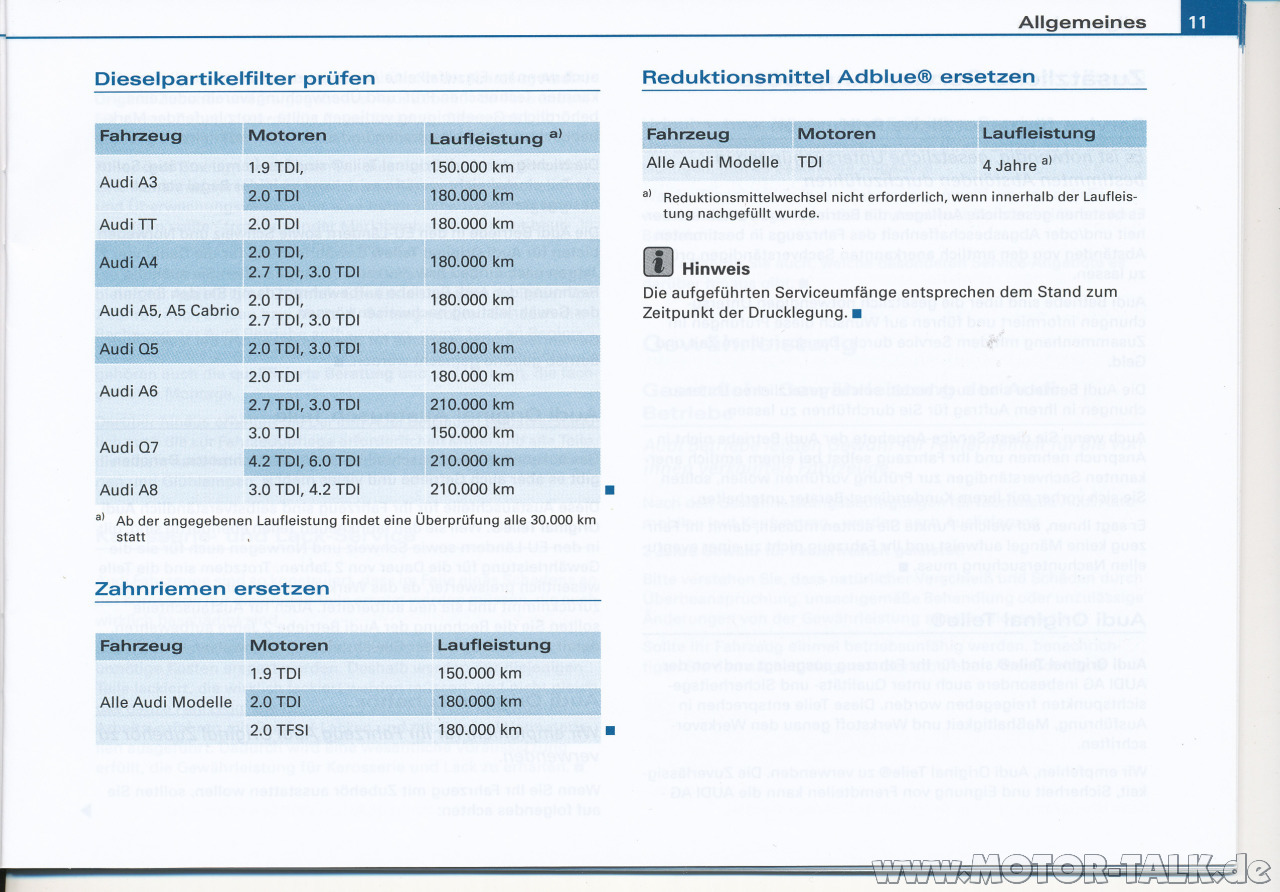
Task: Click "Fahrzeug" header in Dieselpartikelfilter table
Action: tap(141, 135)
